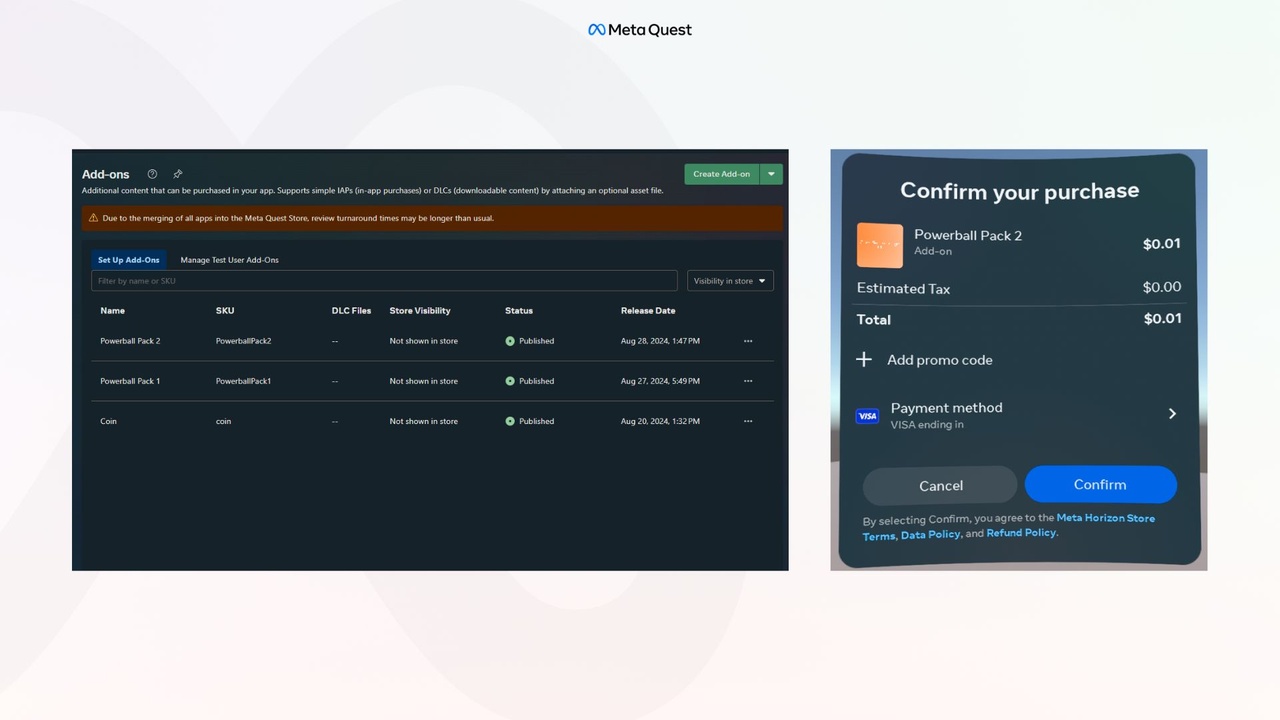Select the Powerball Pack 1 name cell

[130, 381]
